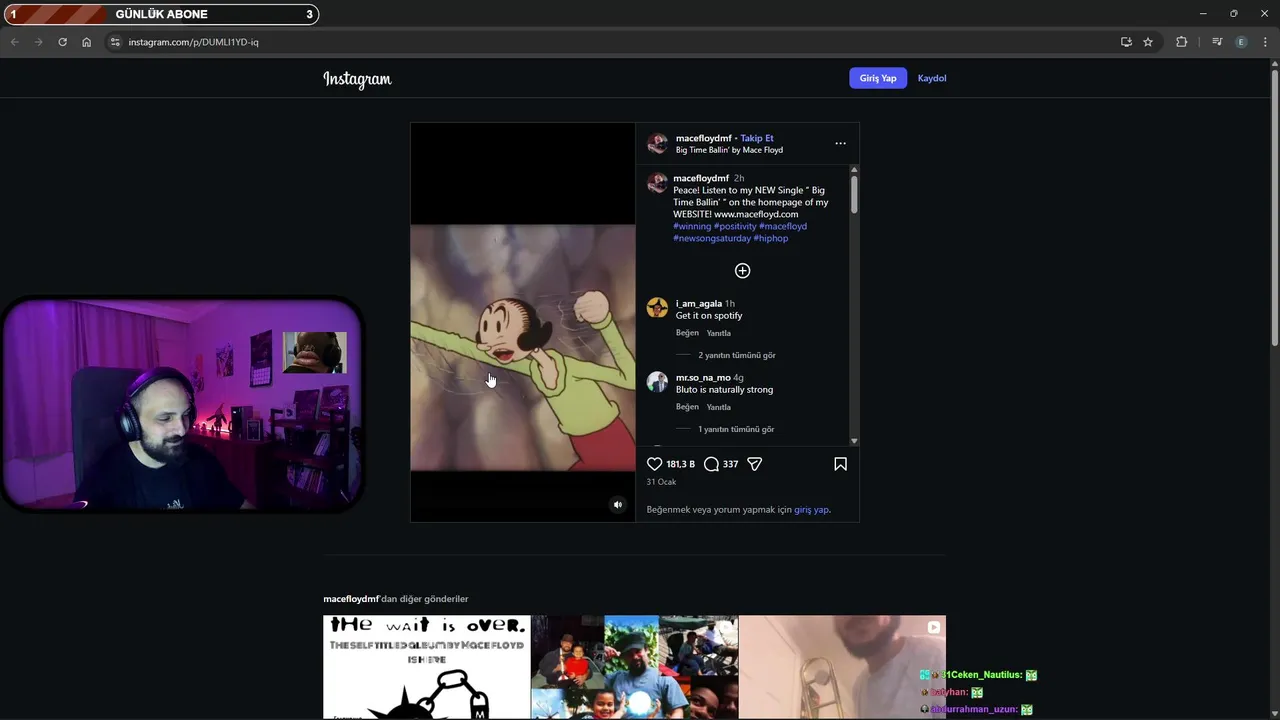
Task: Click the Instagram logo
Action: 357,79
